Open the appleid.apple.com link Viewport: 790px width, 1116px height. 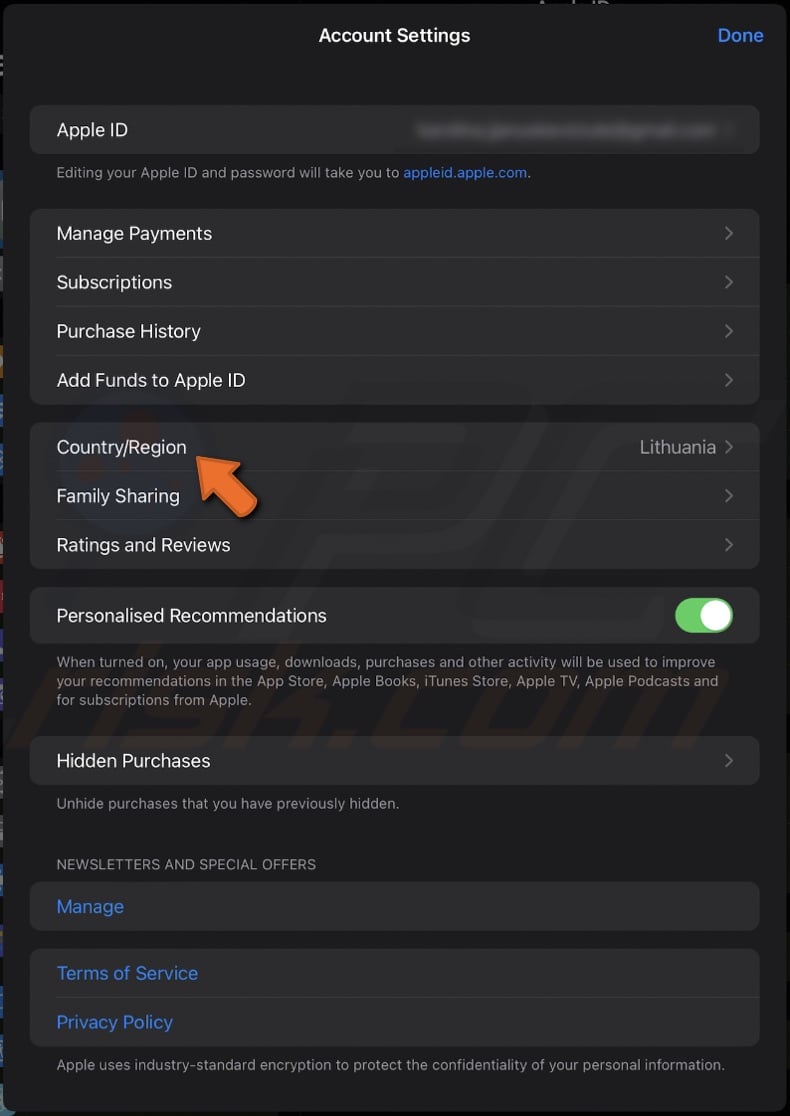465,172
